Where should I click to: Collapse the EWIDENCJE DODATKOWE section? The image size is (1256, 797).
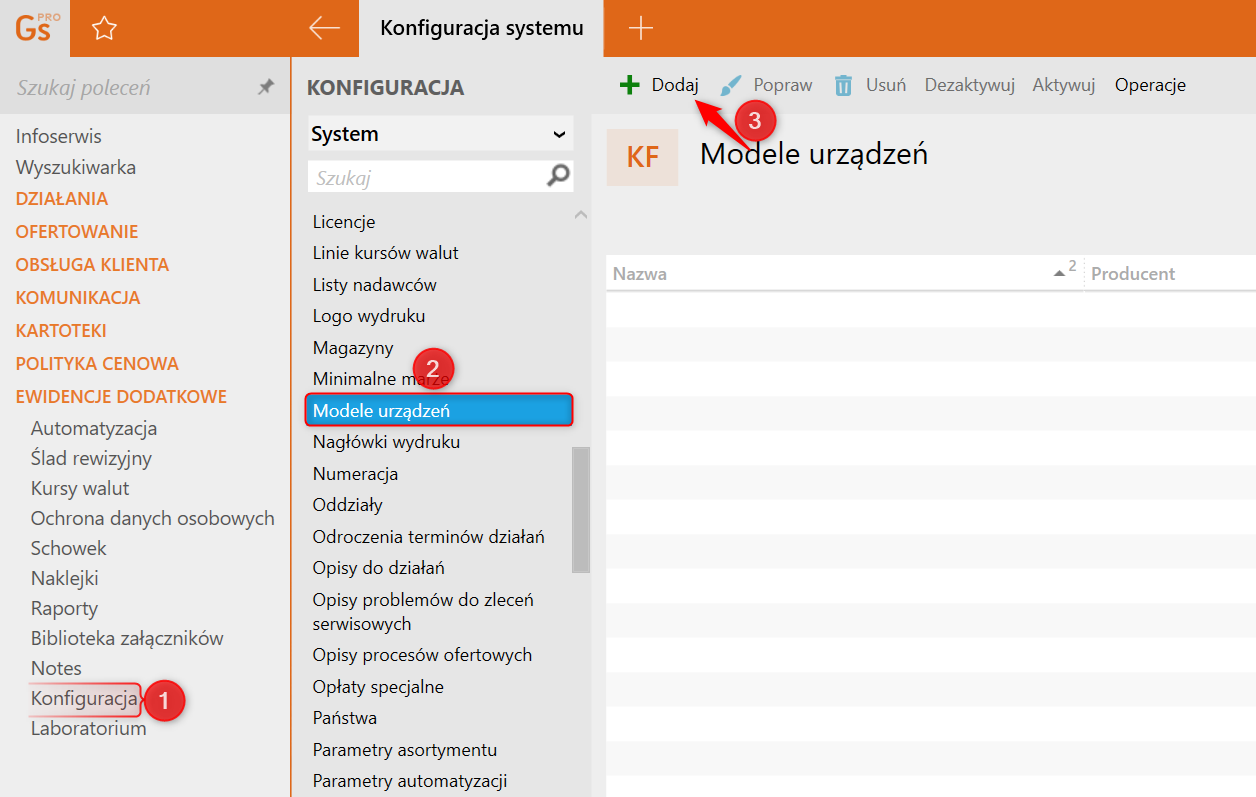tap(121, 397)
